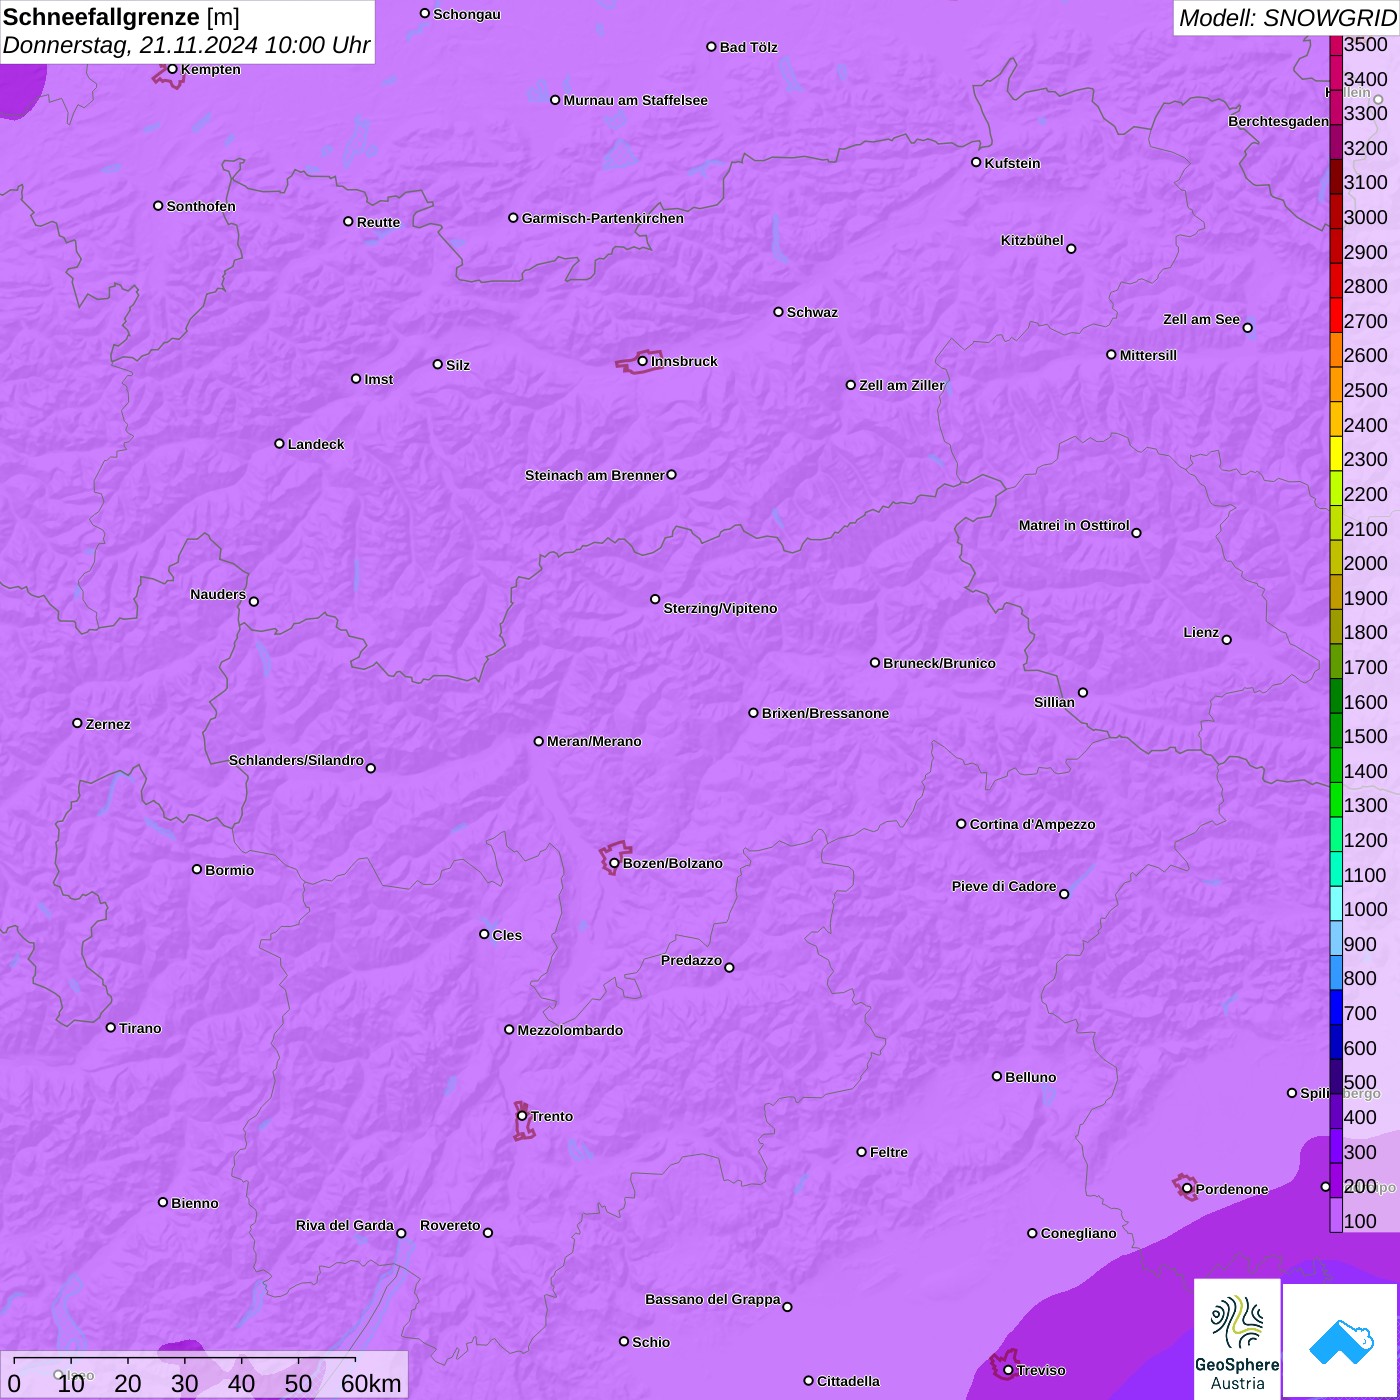Click the '100' legend value

(1360, 1221)
